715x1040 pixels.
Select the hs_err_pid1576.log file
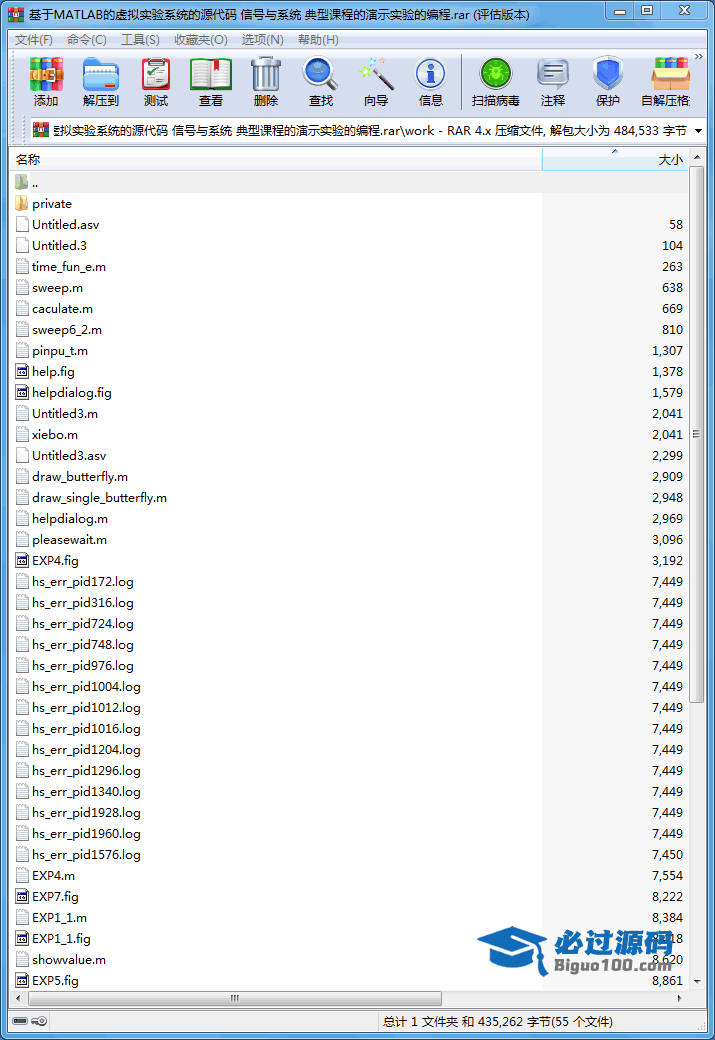(86, 855)
